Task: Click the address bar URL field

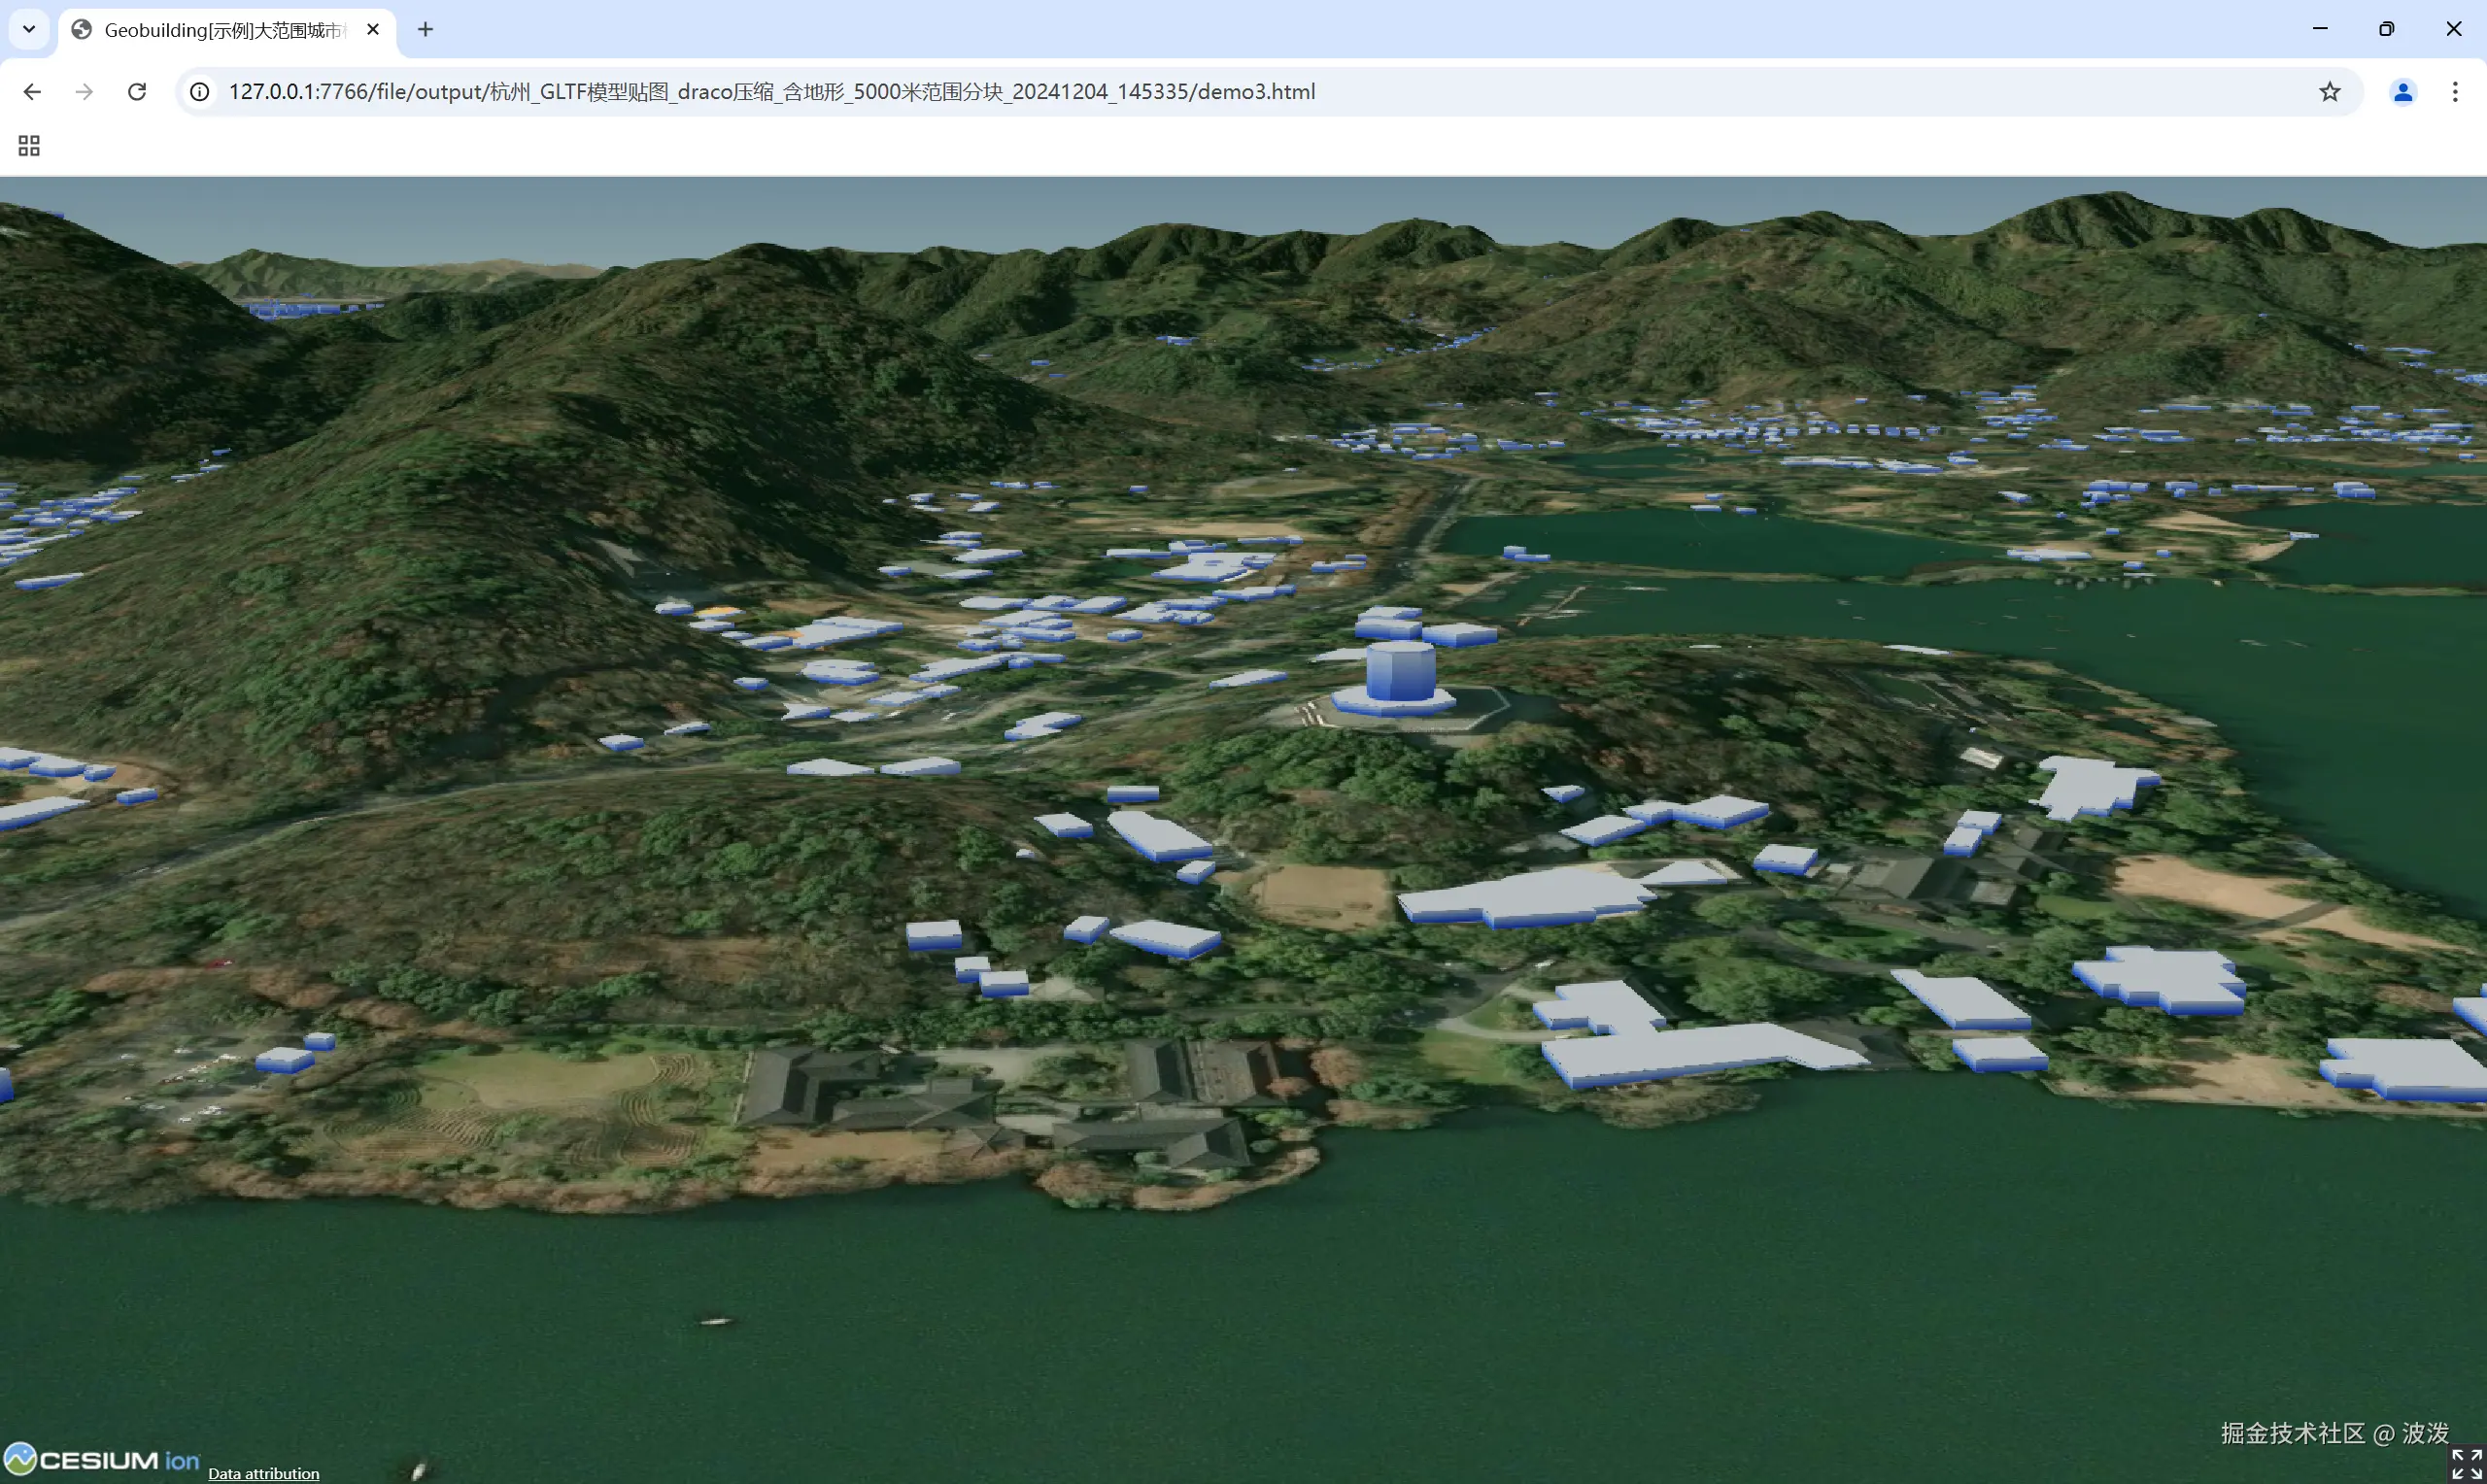Action: [770, 92]
